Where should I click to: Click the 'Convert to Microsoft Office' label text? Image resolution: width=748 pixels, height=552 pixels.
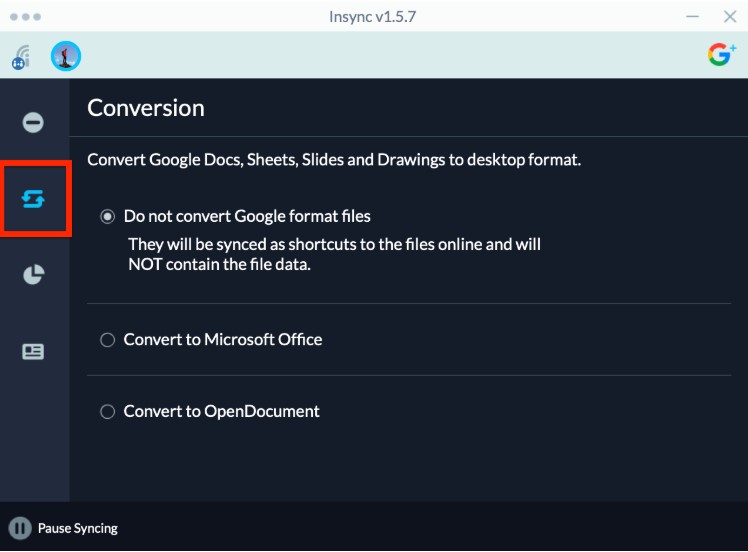[x=222, y=339]
